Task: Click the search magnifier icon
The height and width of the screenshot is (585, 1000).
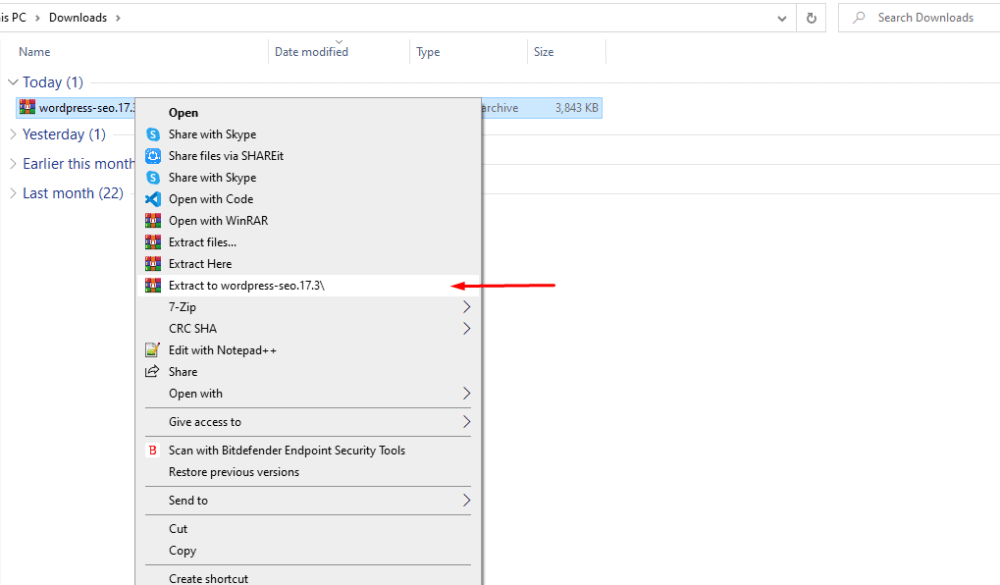Action: coord(859,17)
